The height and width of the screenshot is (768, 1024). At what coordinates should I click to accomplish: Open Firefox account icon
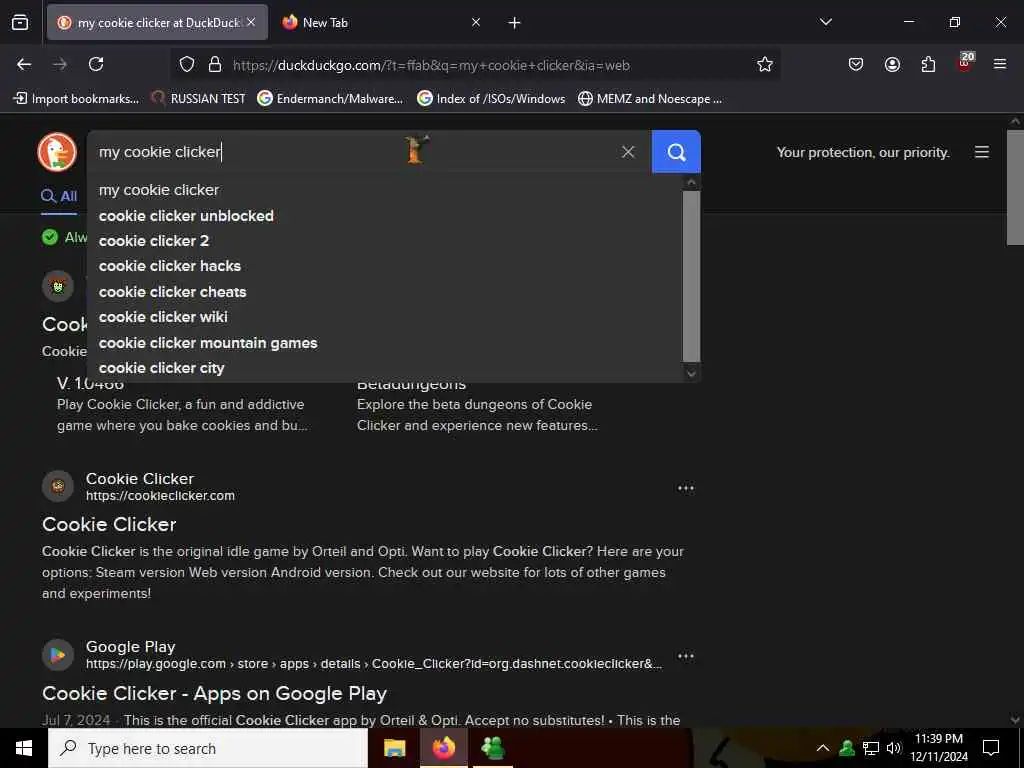point(892,64)
